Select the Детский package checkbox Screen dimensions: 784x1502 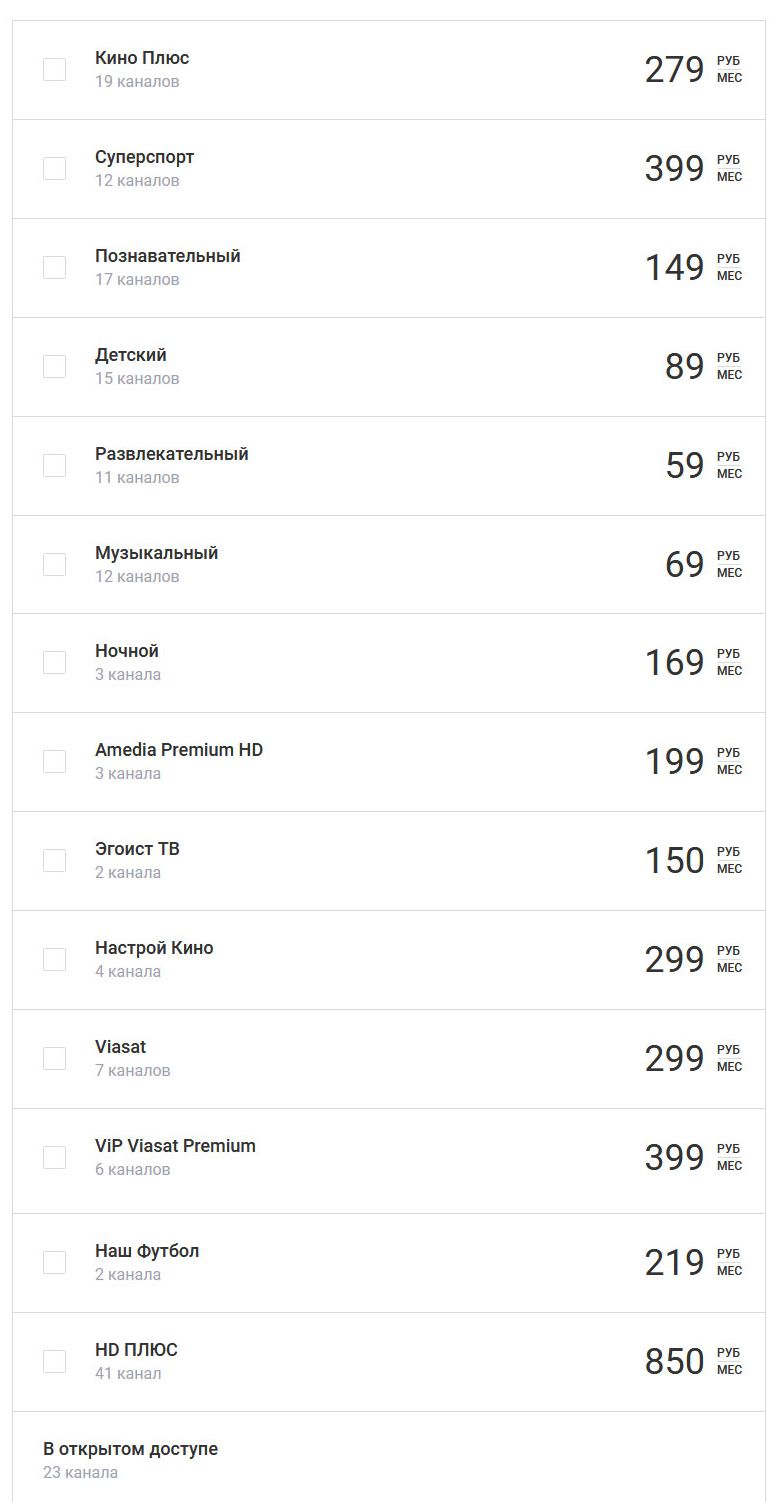point(54,366)
